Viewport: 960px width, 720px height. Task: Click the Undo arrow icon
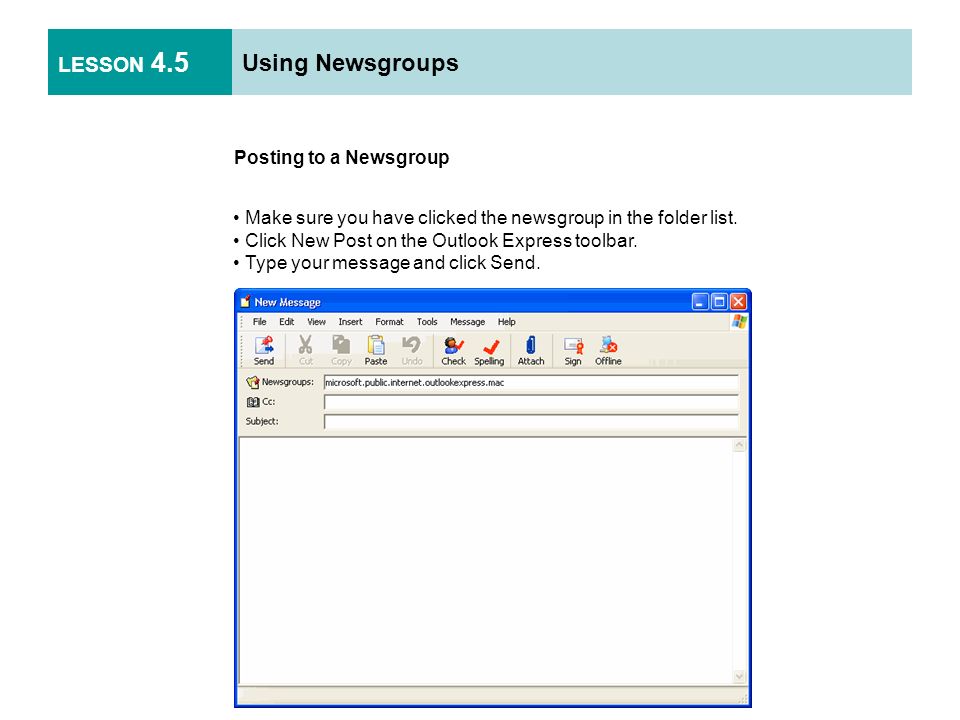coord(411,350)
